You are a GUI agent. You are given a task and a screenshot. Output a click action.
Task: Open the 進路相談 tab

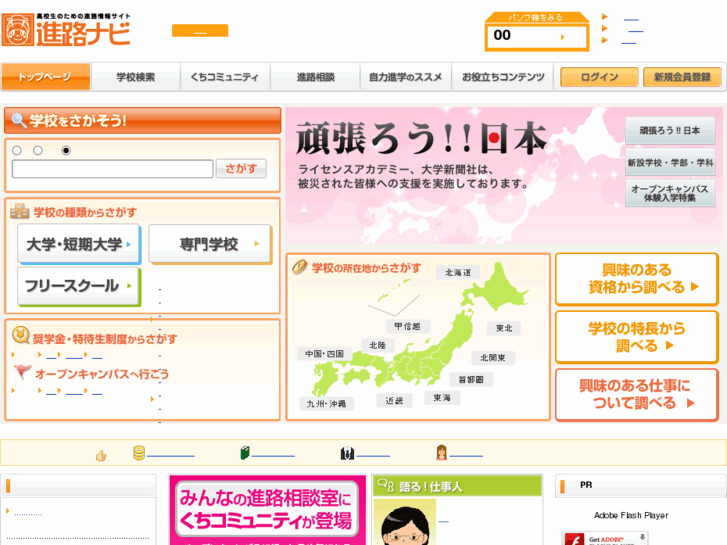(x=315, y=77)
